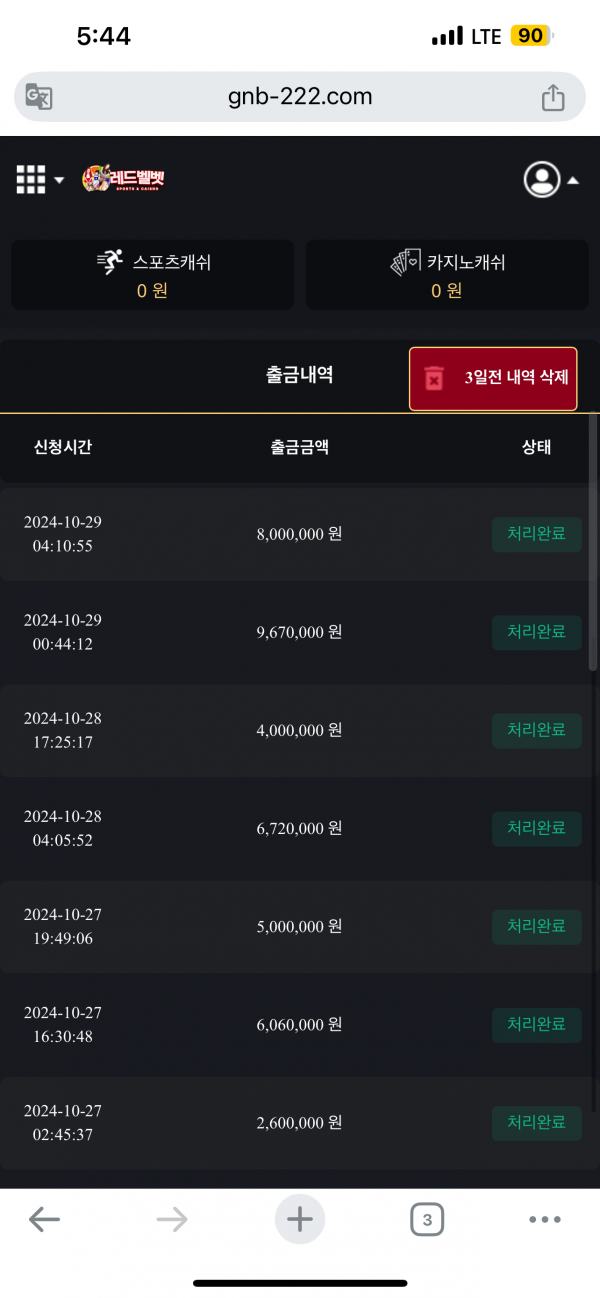Screen dimensions: 600x1298
Task: Open a new tab with plus button
Action: pyautogui.click(x=300, y=1219)
